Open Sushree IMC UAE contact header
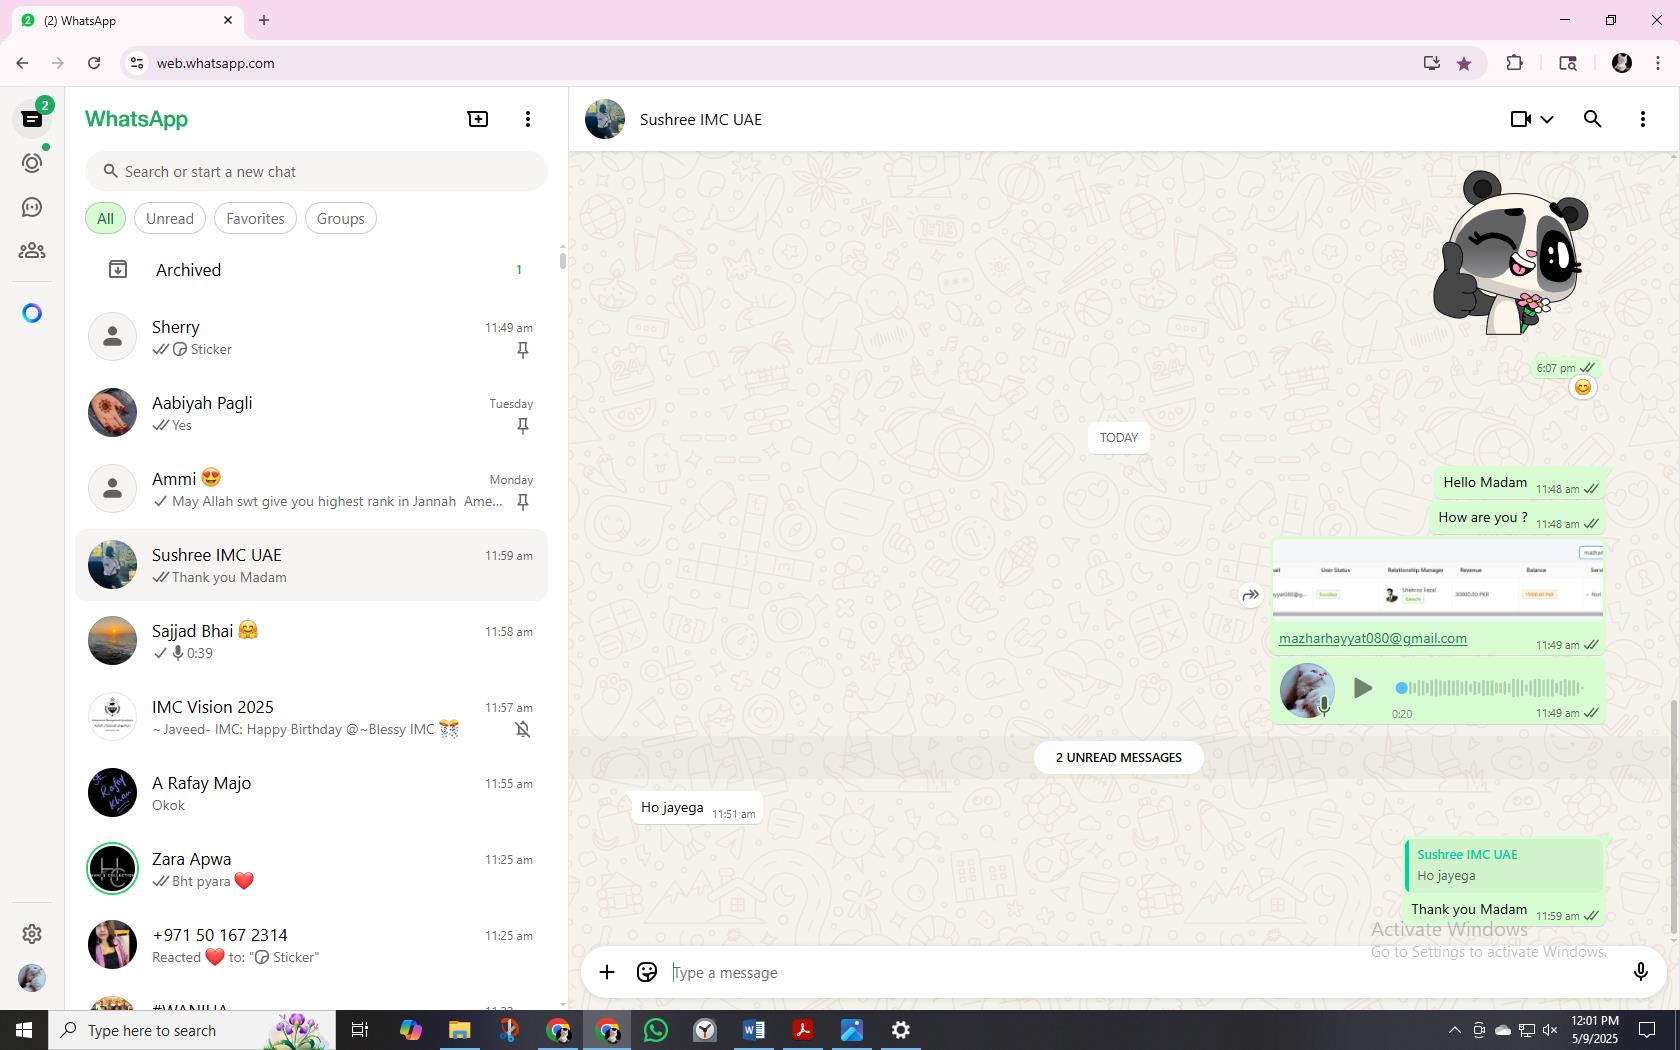1680x1050 pixels. tap(701, 119)
